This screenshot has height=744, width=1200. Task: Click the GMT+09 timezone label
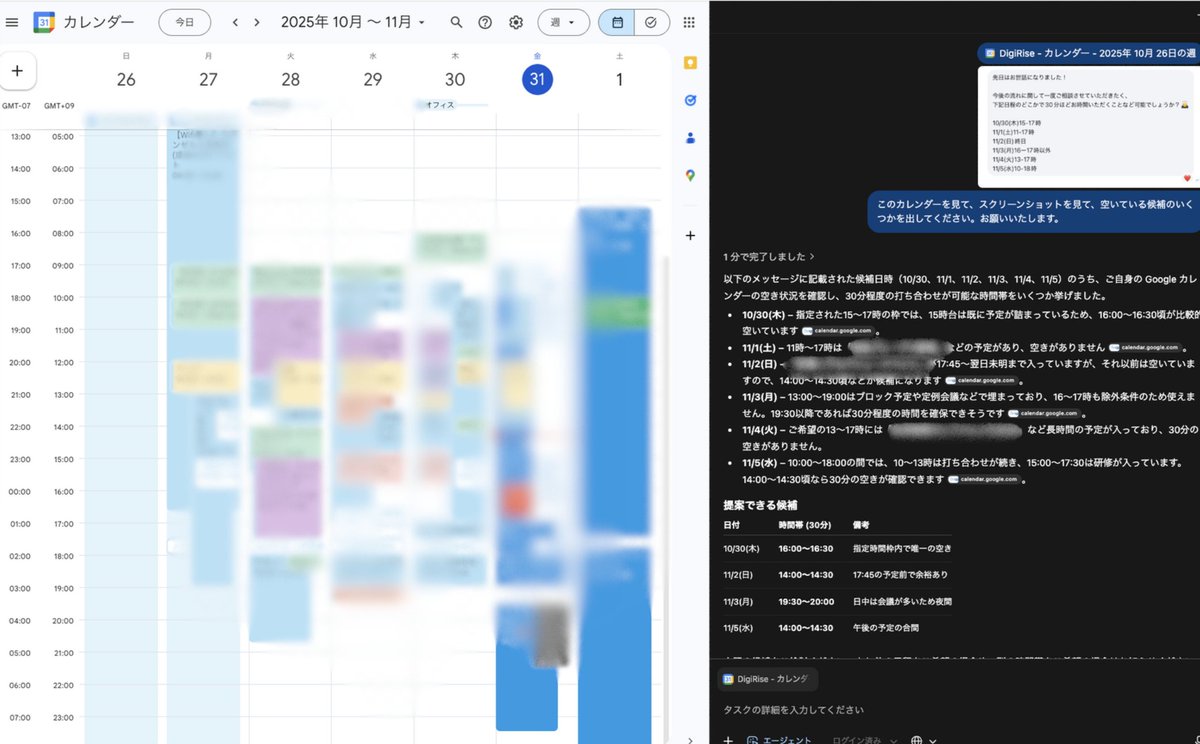tap(59, 106)
